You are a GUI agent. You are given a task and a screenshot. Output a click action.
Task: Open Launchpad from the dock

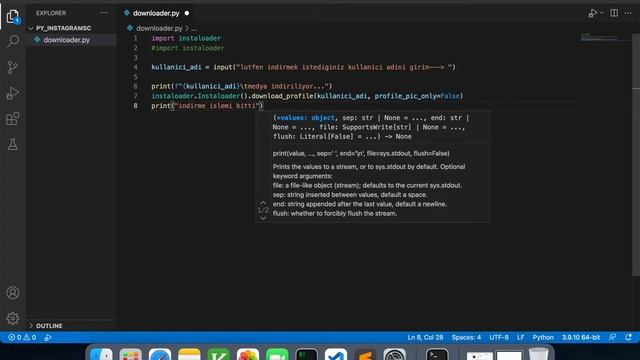pyautogui.click(x=131, y=354)
